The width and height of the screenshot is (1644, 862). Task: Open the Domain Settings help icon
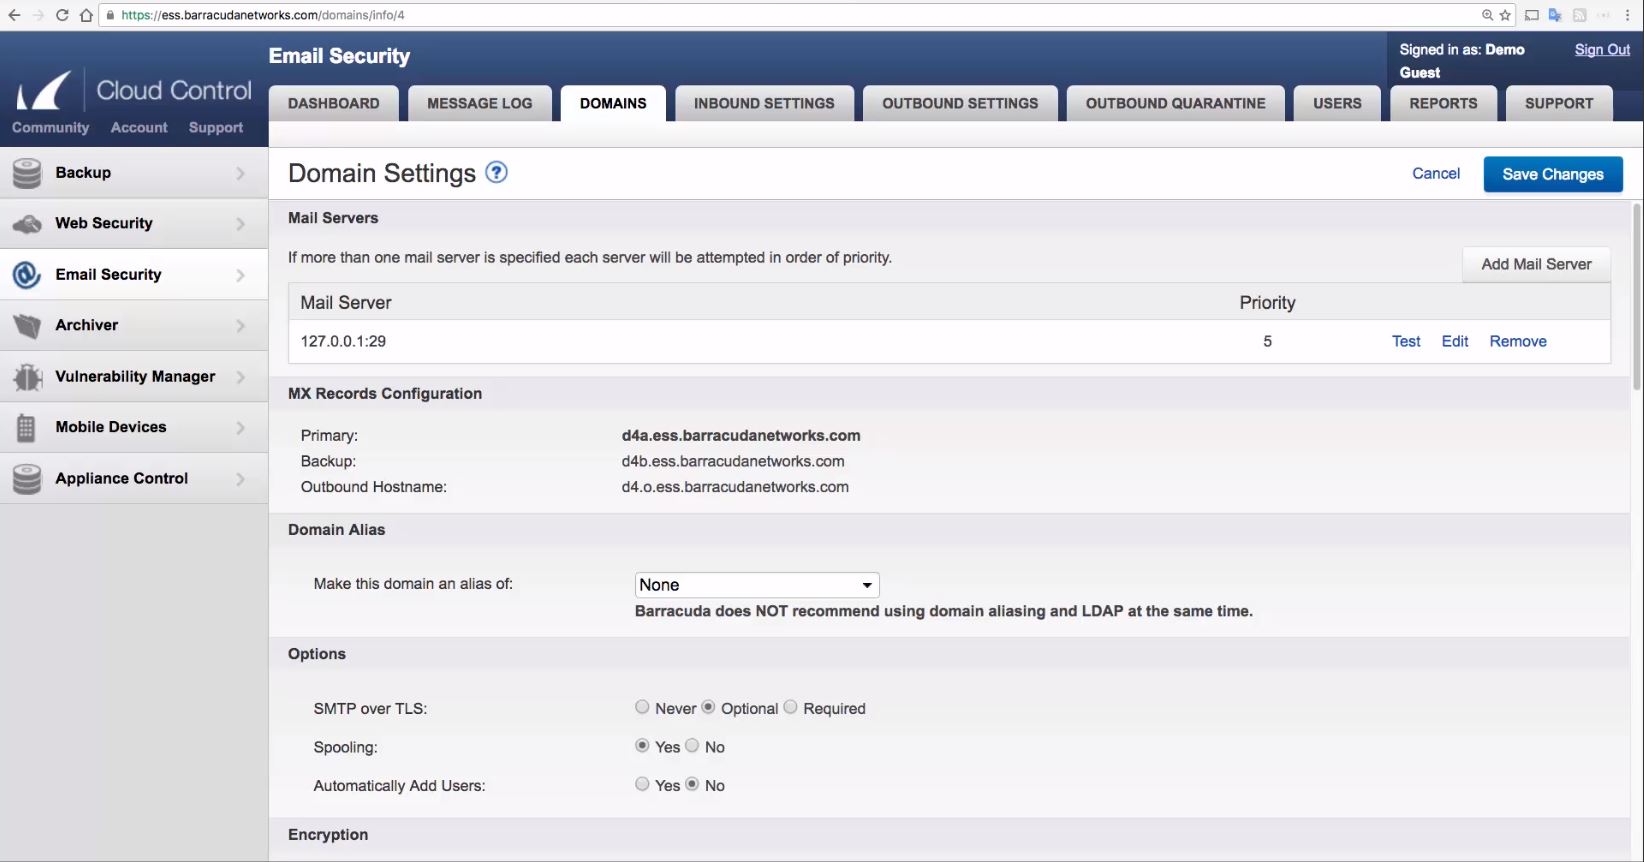(496, 172)
